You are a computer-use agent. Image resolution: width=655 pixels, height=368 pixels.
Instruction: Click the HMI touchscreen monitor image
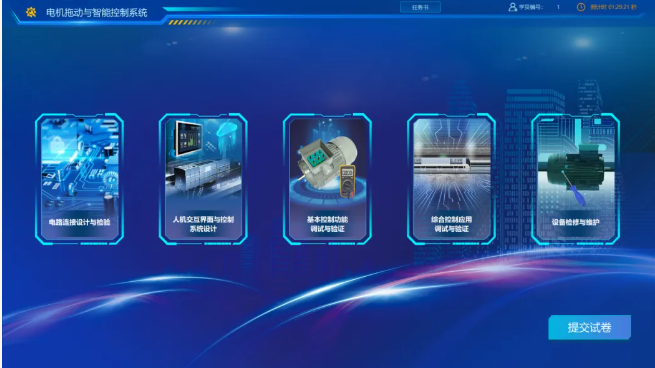pyautogui.click(x=189, y=139)
